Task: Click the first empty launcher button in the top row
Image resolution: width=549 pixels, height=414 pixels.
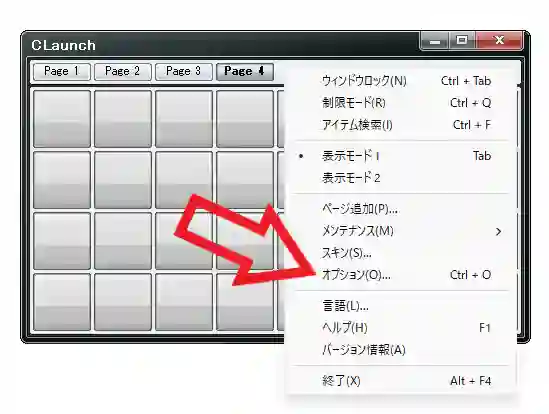Action: 62,118
